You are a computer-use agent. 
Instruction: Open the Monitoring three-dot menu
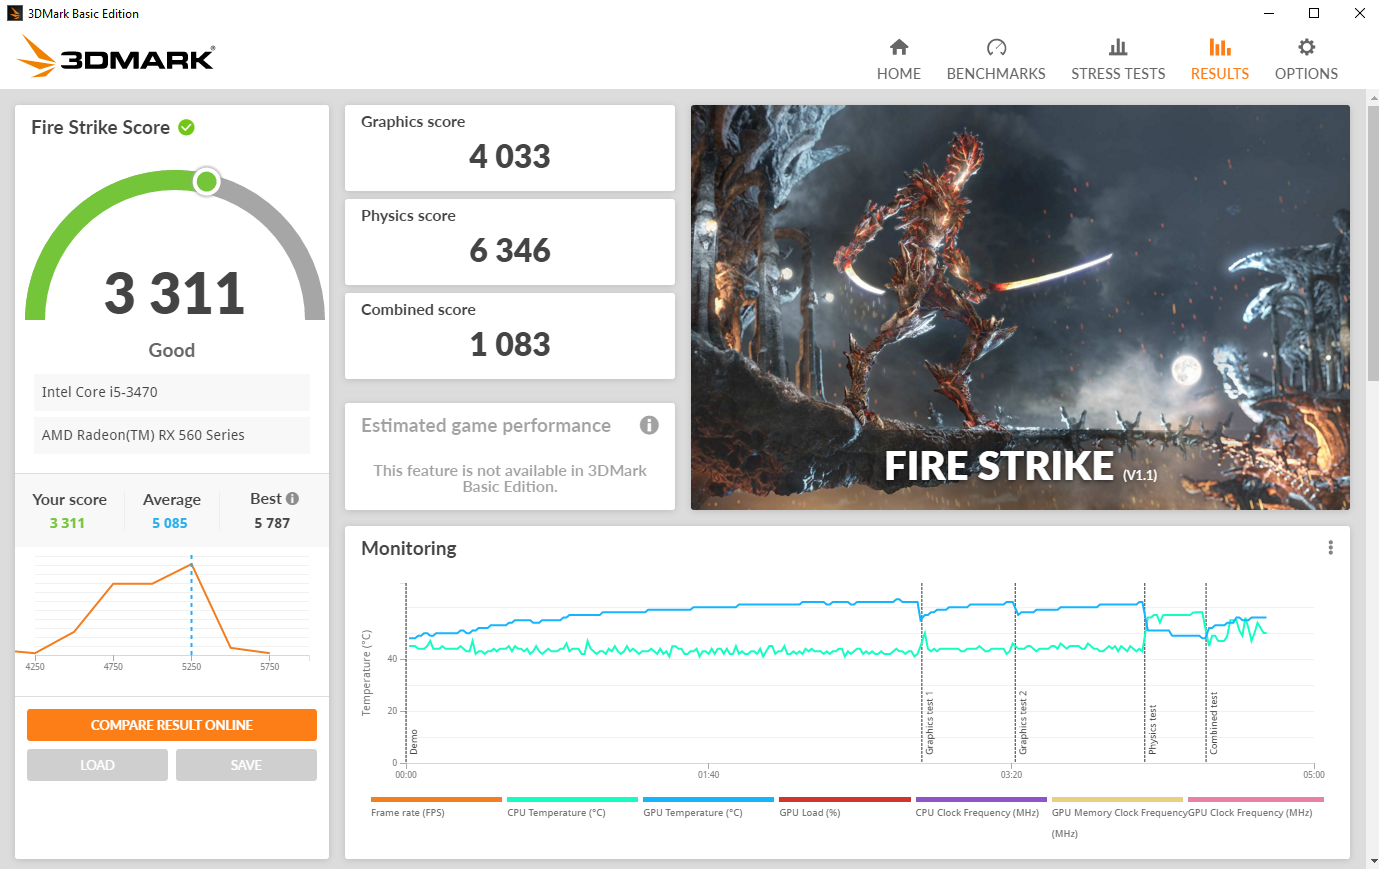click(1330, 548)
